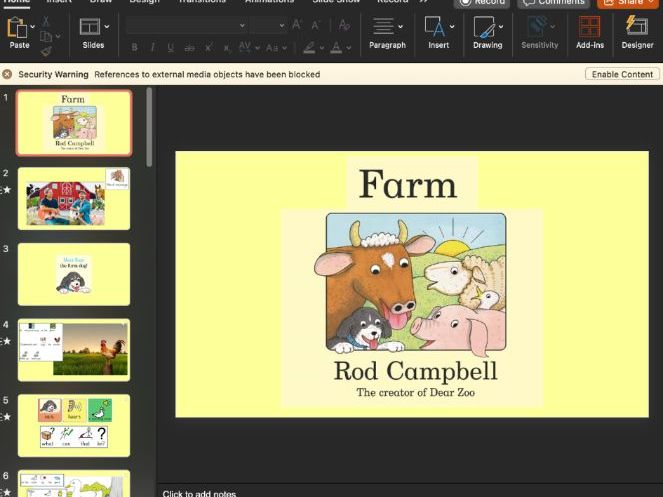Open the Designer icon
Screen dimensions: 663x497
(637, 26)
